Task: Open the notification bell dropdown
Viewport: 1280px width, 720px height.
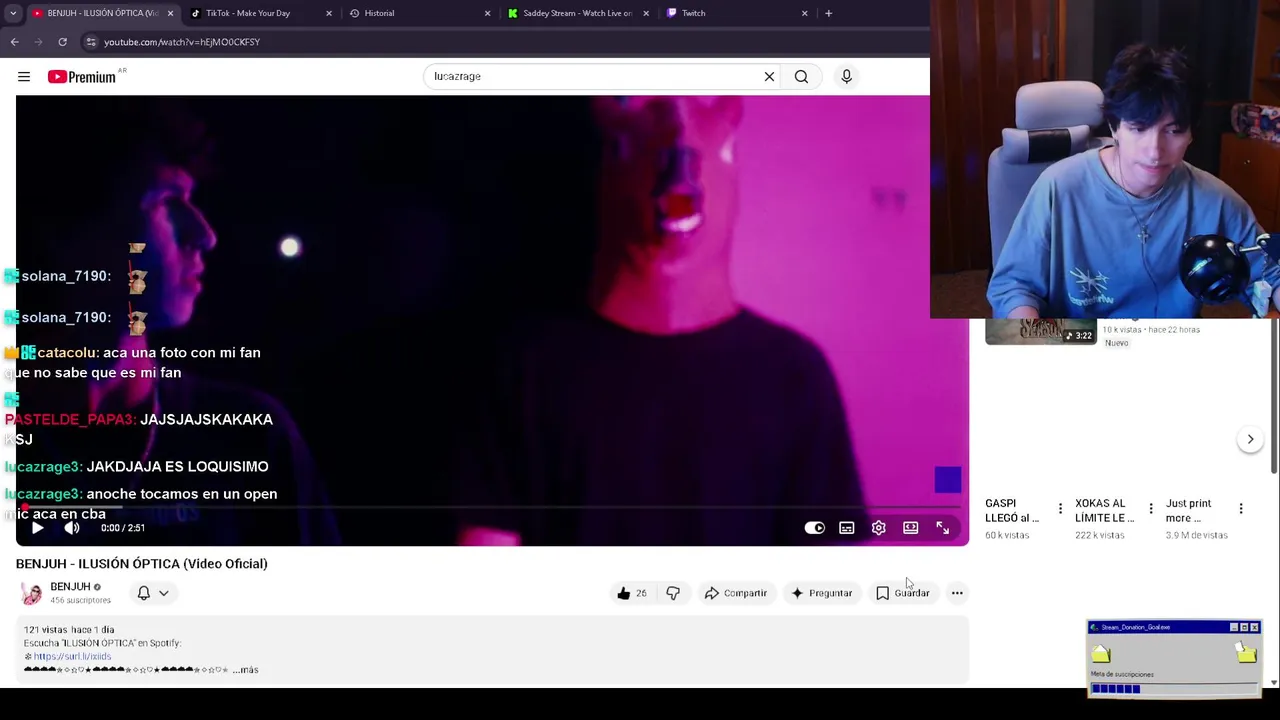Action: 153,593
